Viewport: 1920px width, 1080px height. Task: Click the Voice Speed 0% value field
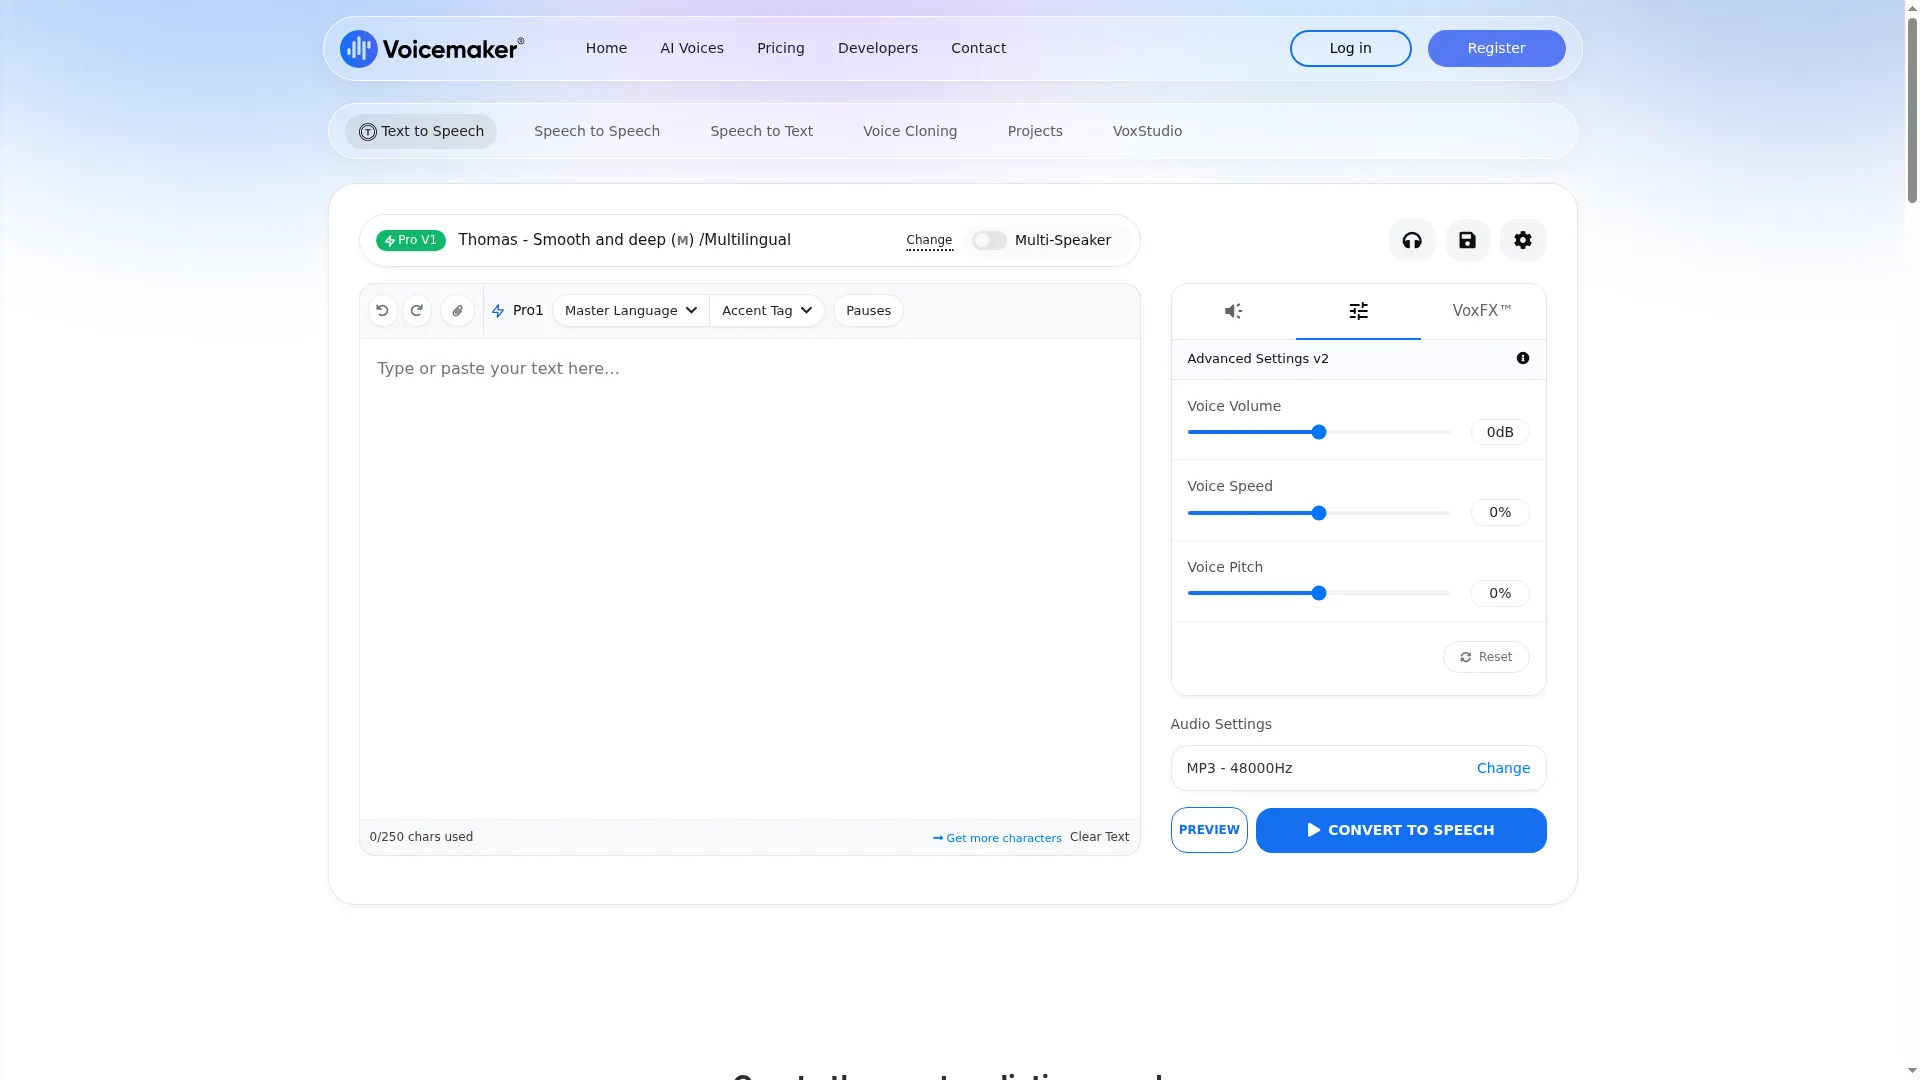pos(1500,512)
